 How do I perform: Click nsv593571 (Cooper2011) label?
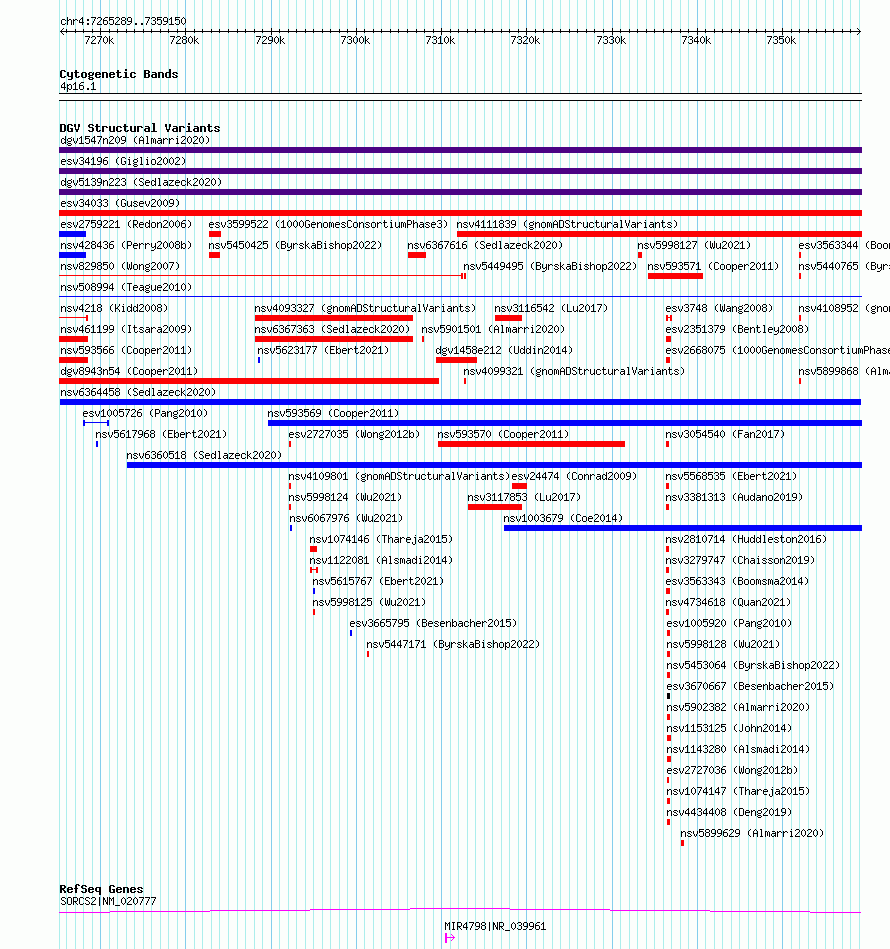point(713,266)
